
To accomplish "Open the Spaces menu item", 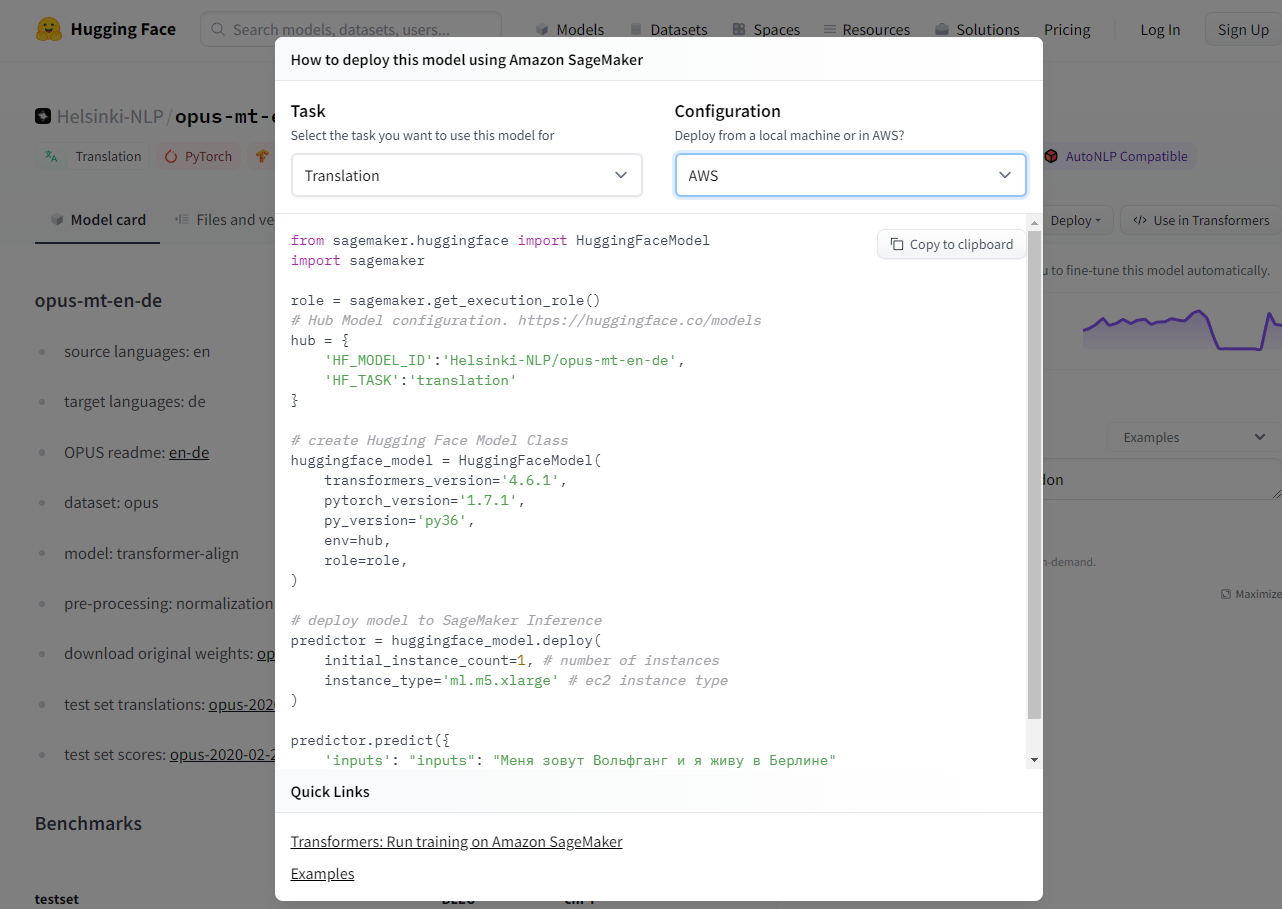I will [x=766, y=30].
